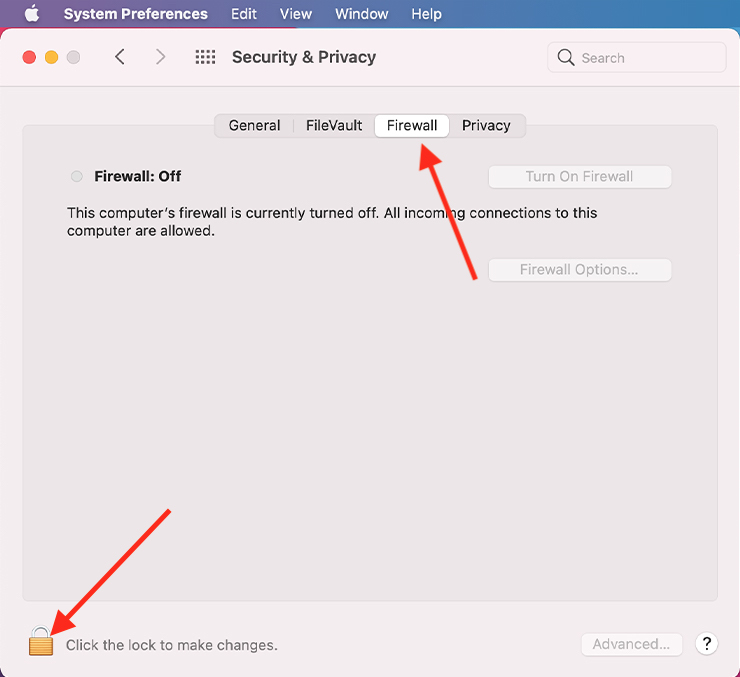Open the Apple menu
740x677 pixels.
pyautogui.click(x=32, y=14)
